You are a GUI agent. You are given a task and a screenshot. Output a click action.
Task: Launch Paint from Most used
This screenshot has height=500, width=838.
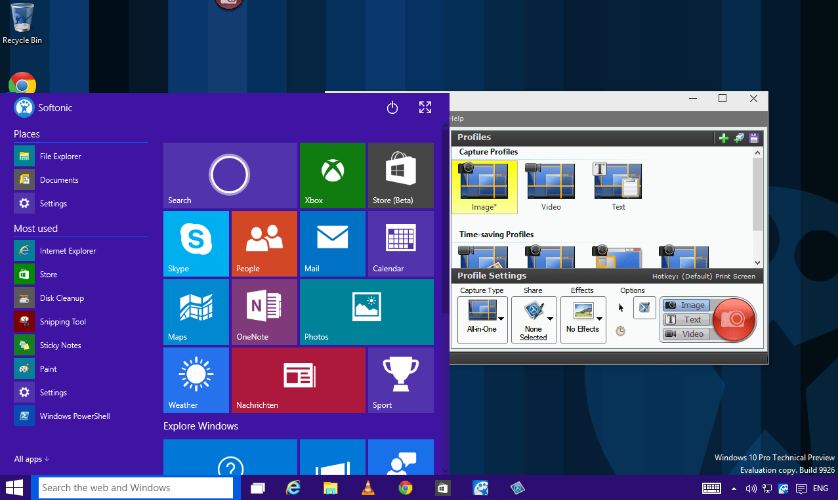coord(80,369)
